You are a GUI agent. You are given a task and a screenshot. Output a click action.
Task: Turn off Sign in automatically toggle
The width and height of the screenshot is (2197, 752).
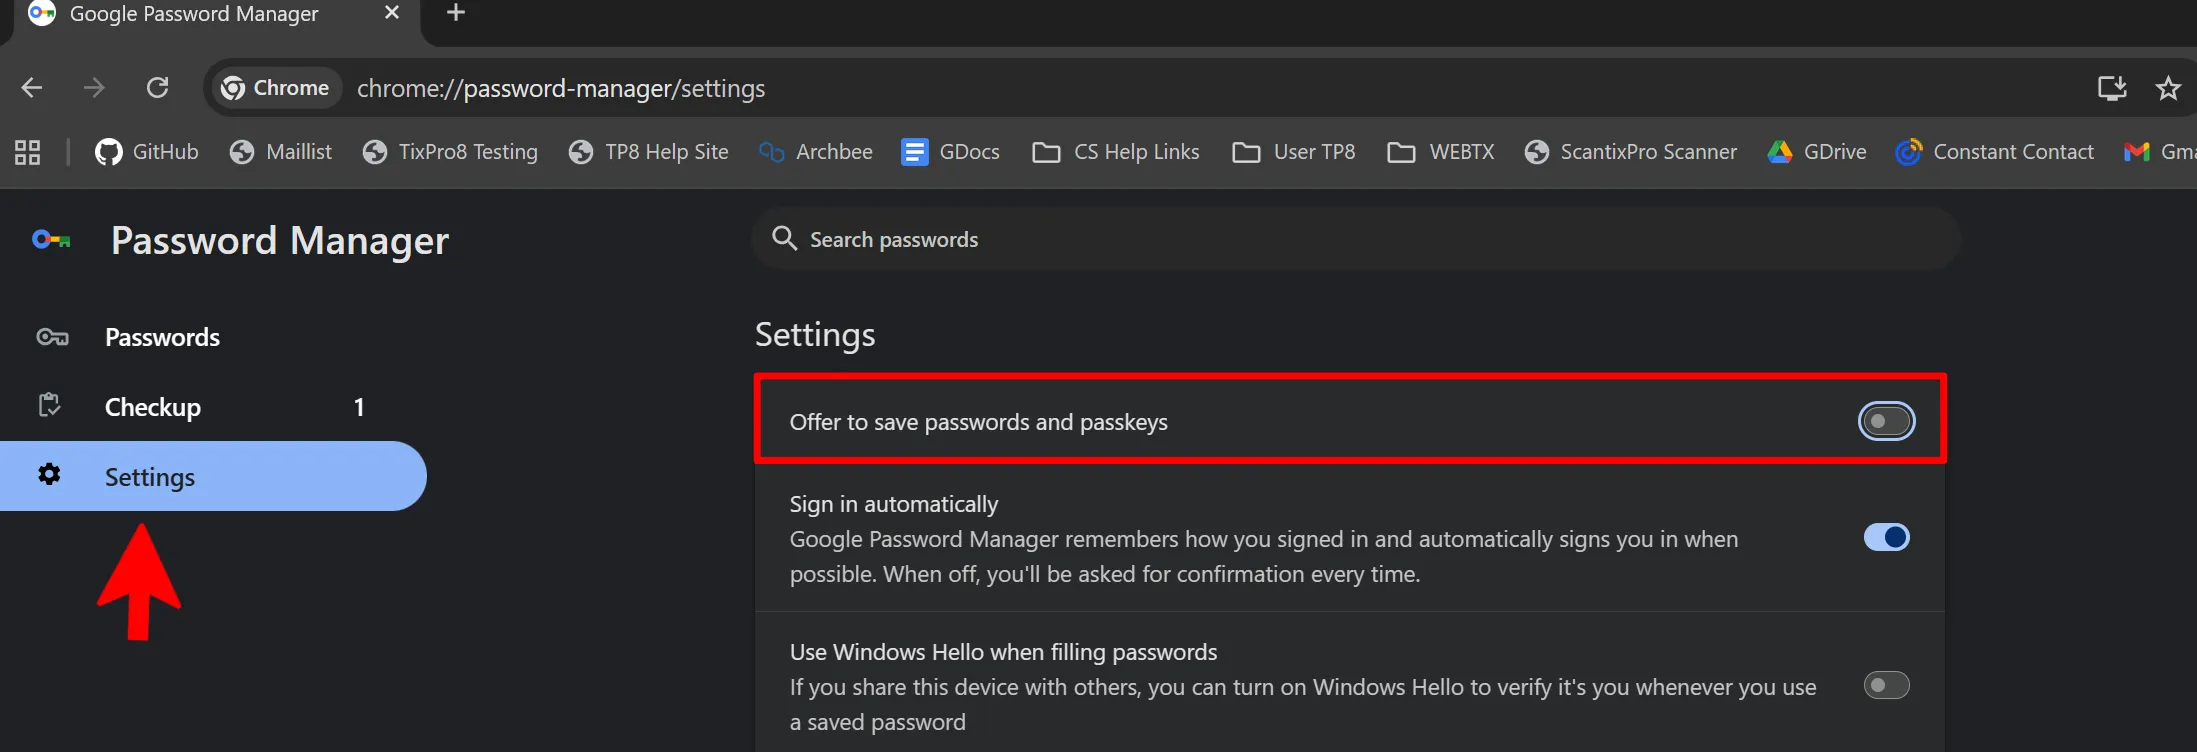(x=1886, y=538)
